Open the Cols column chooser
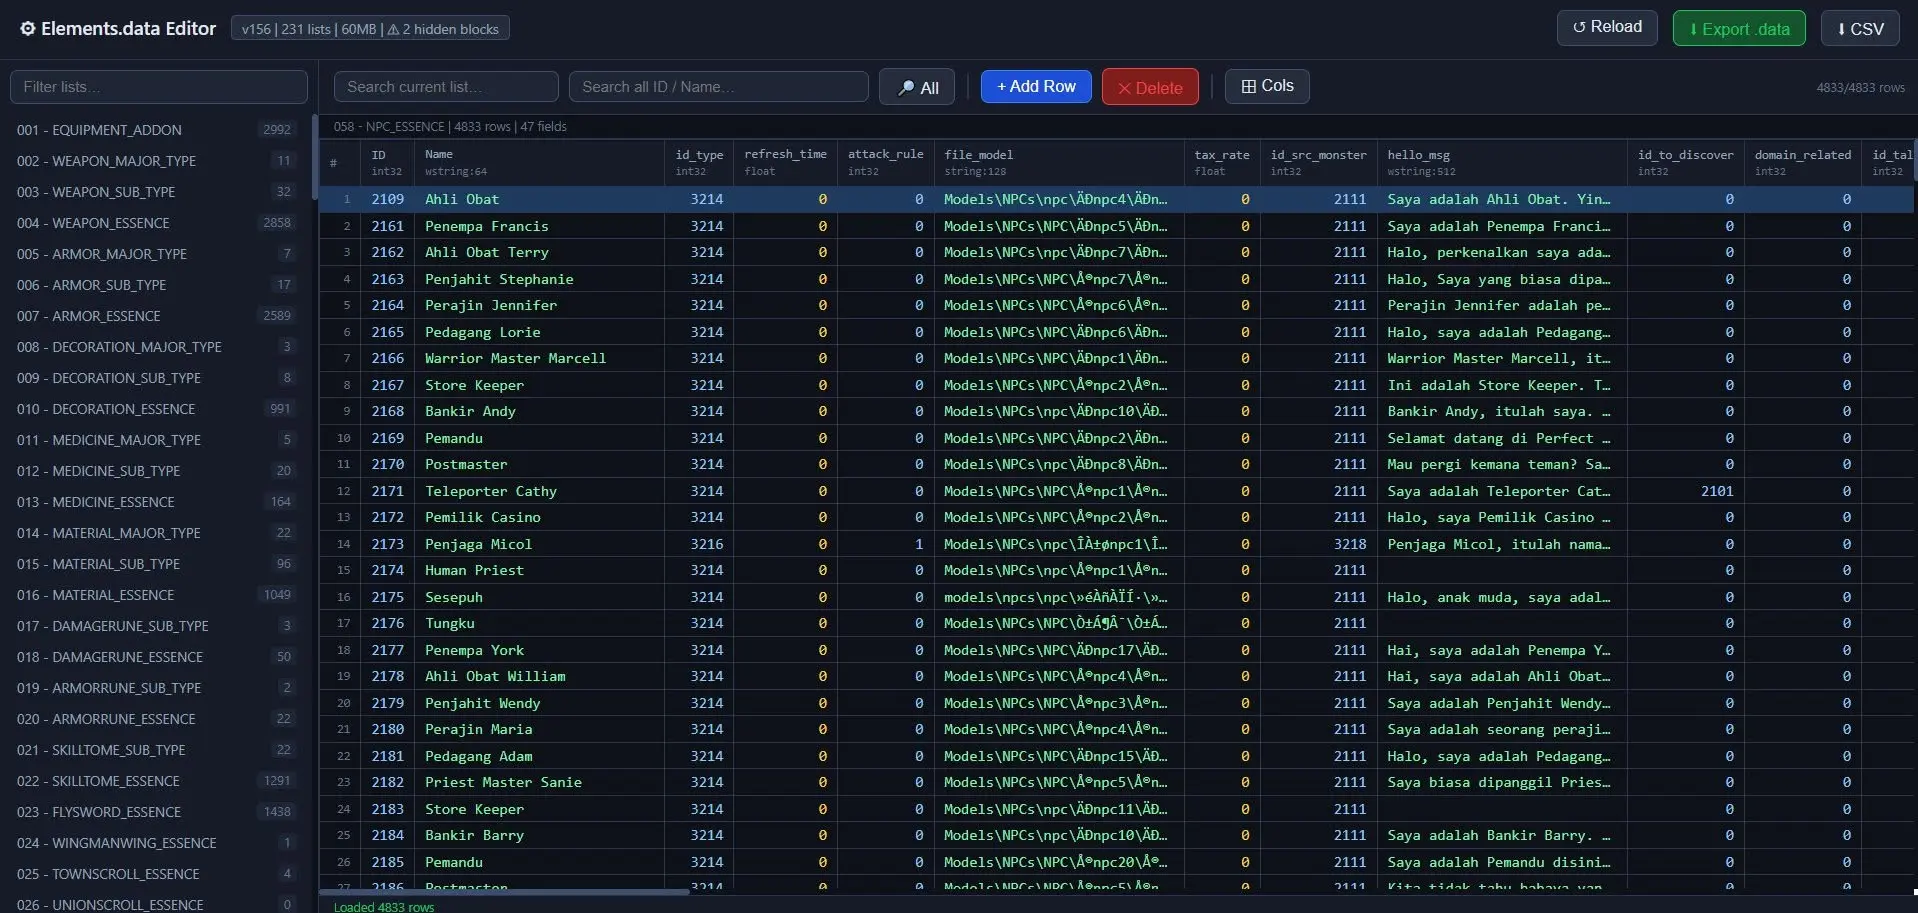 1267,86
